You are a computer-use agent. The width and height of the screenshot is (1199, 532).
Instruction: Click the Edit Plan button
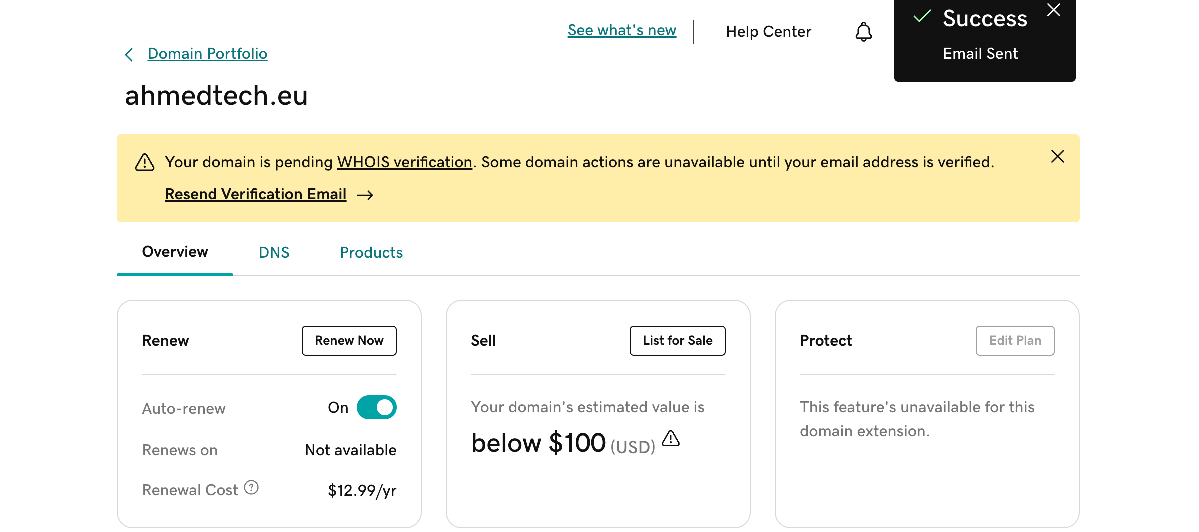pos(1014,341)
